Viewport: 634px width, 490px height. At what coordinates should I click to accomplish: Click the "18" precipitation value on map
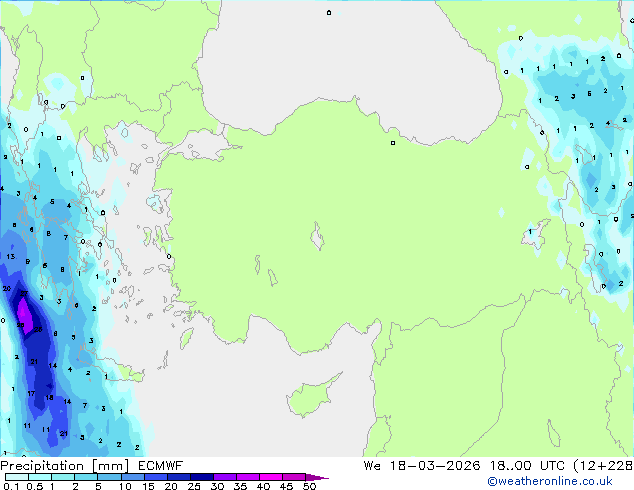tap(49, 397)
